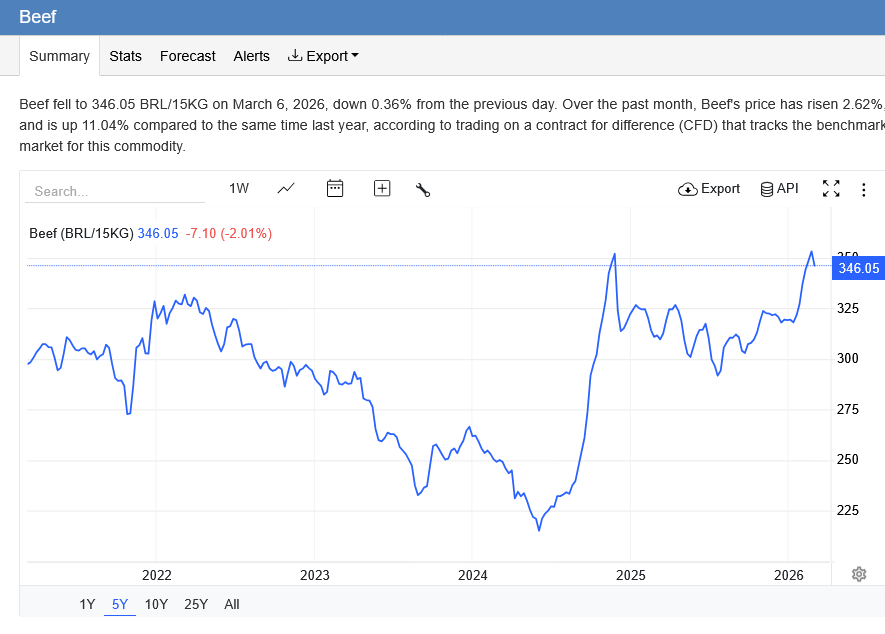Viewport: 885px width, 634px height.
Task: Click the 2025 label on the time axis
Action: tap(630, 575)
